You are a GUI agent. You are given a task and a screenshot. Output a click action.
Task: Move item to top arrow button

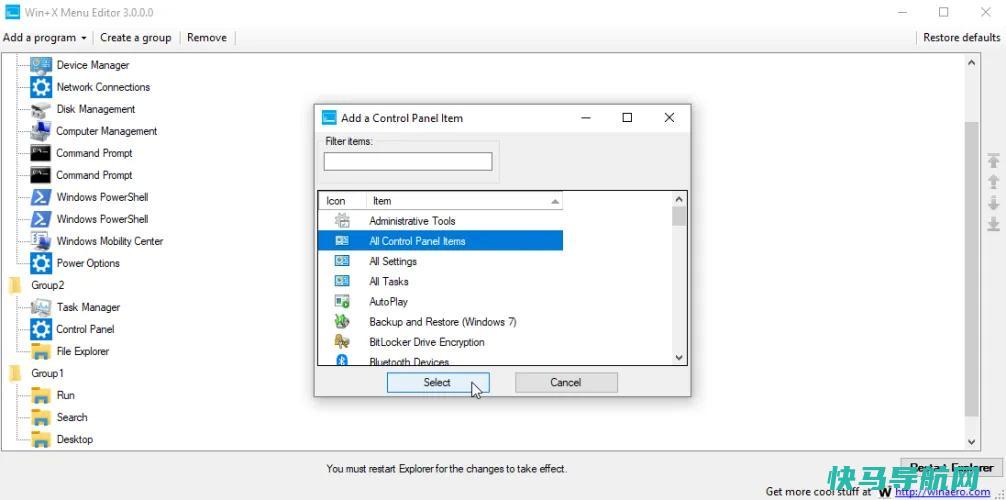(x=993, y=161)
